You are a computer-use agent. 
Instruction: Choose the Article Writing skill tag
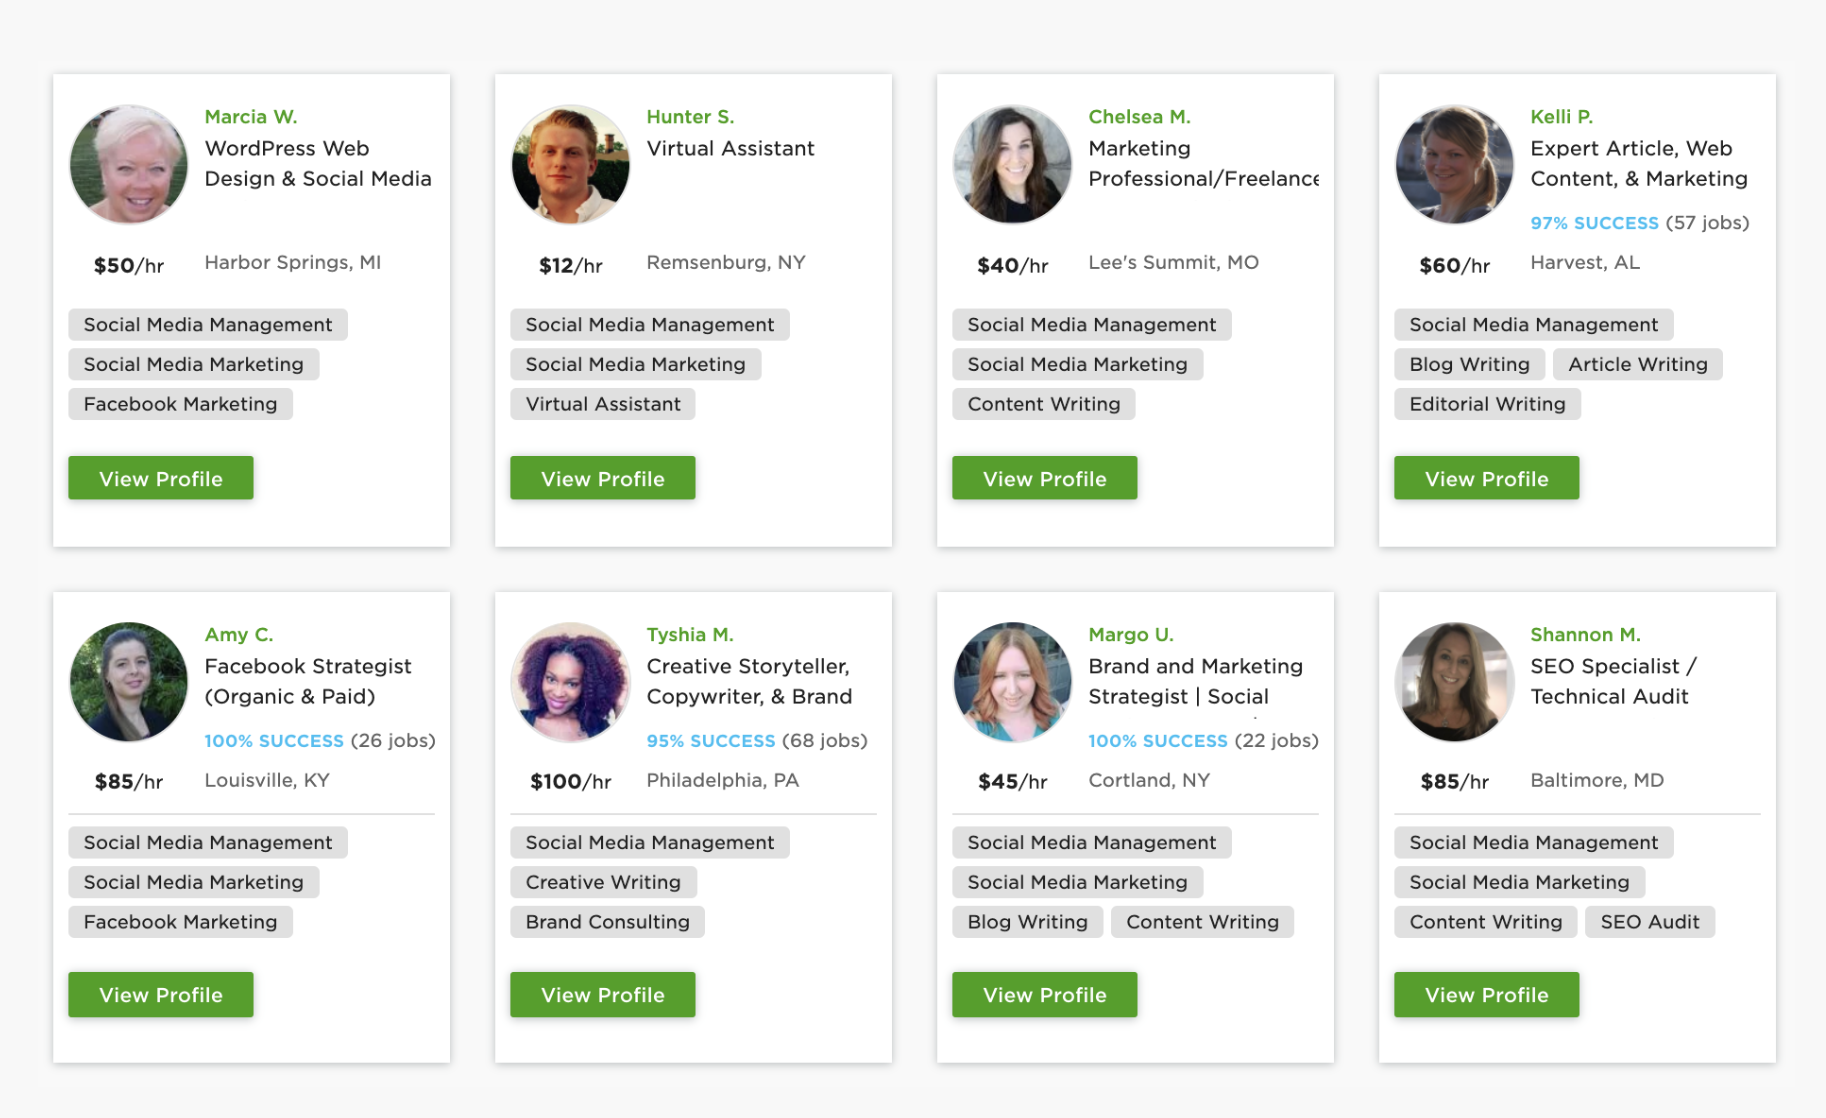pyautogui.click(x=1638, y=364)
